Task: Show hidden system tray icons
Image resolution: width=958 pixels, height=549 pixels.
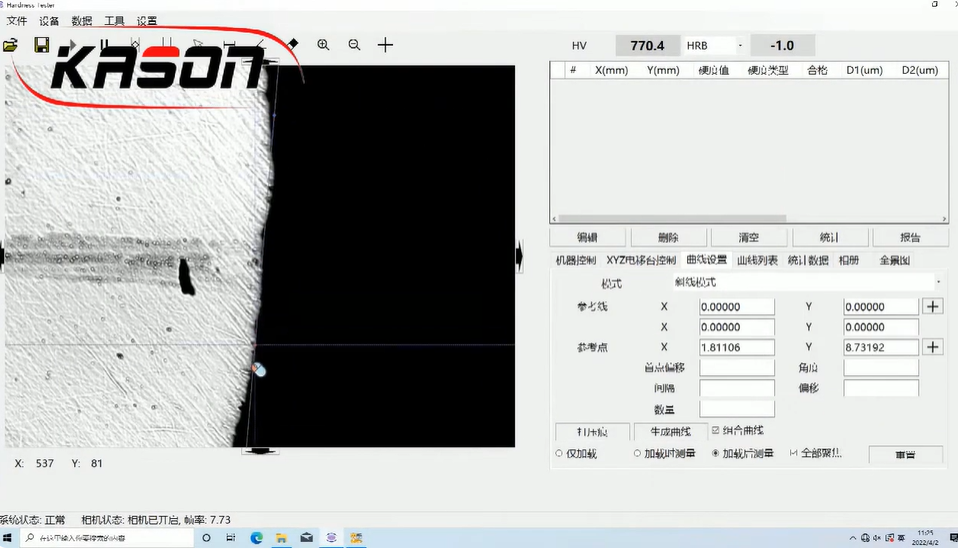Action: coord(853,538)
